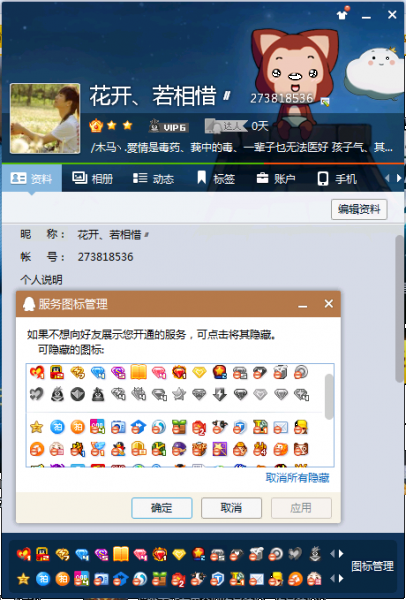Click the red heart icon in the dialog list
This screenshot has height=600, width=406.
point(37,372)
